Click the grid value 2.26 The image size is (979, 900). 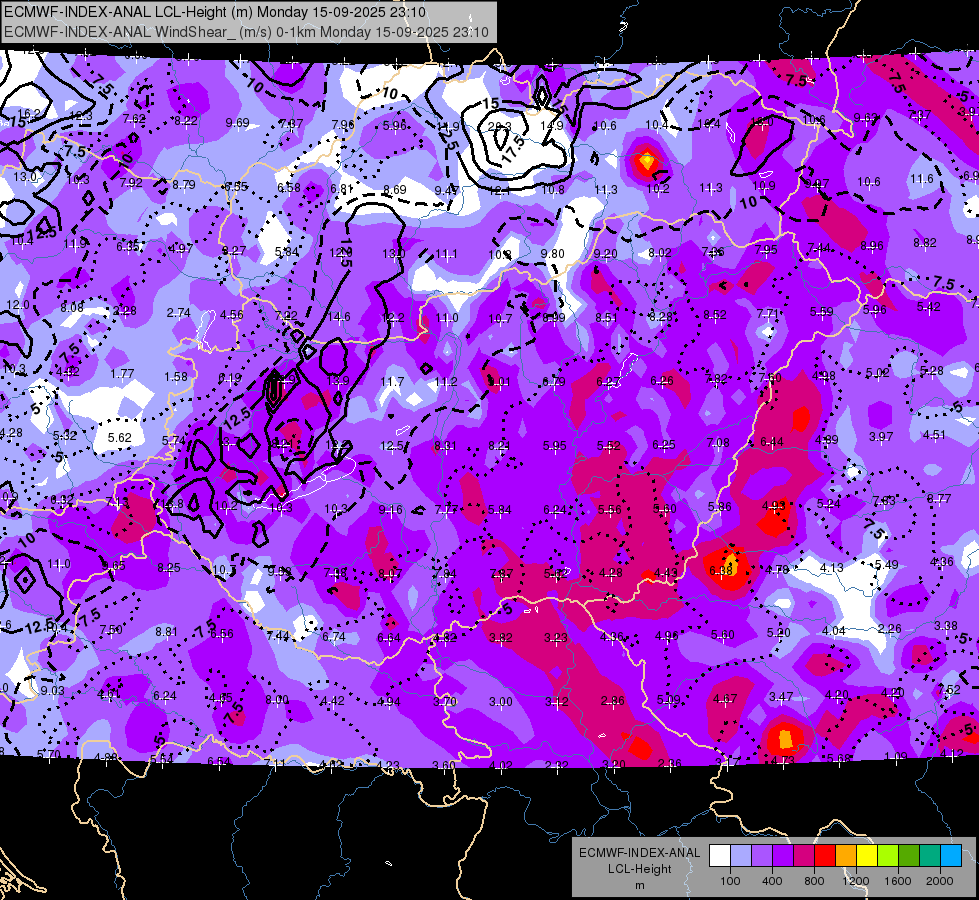coord(889,628)
